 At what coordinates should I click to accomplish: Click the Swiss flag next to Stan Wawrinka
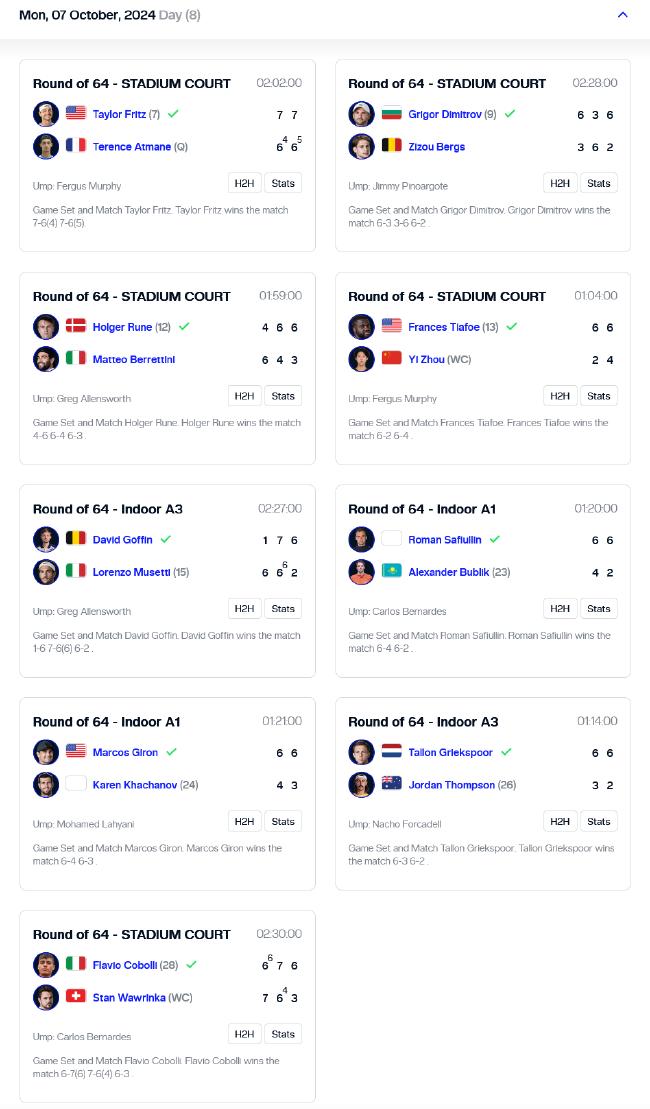click(76, 997)
